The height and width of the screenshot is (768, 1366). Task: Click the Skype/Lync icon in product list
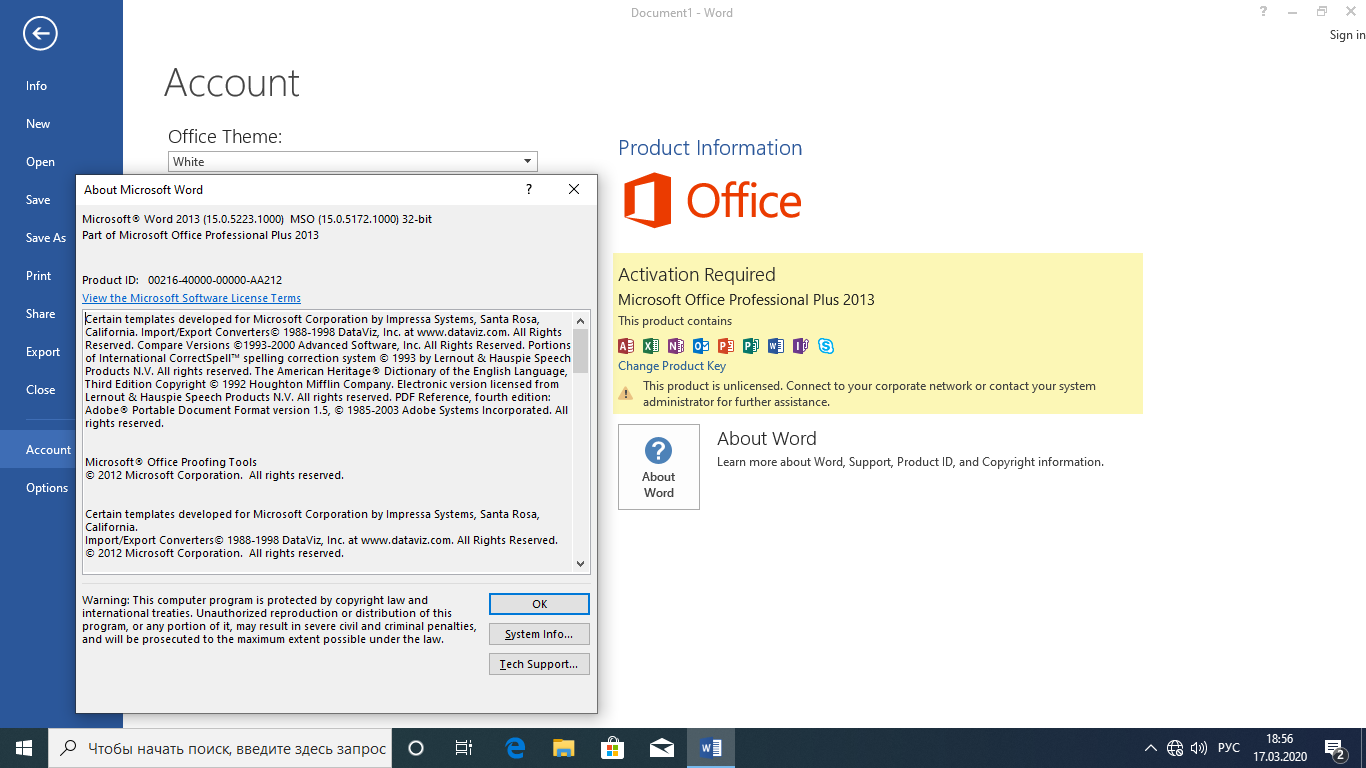pyautogui.click(x=826, y=346)
